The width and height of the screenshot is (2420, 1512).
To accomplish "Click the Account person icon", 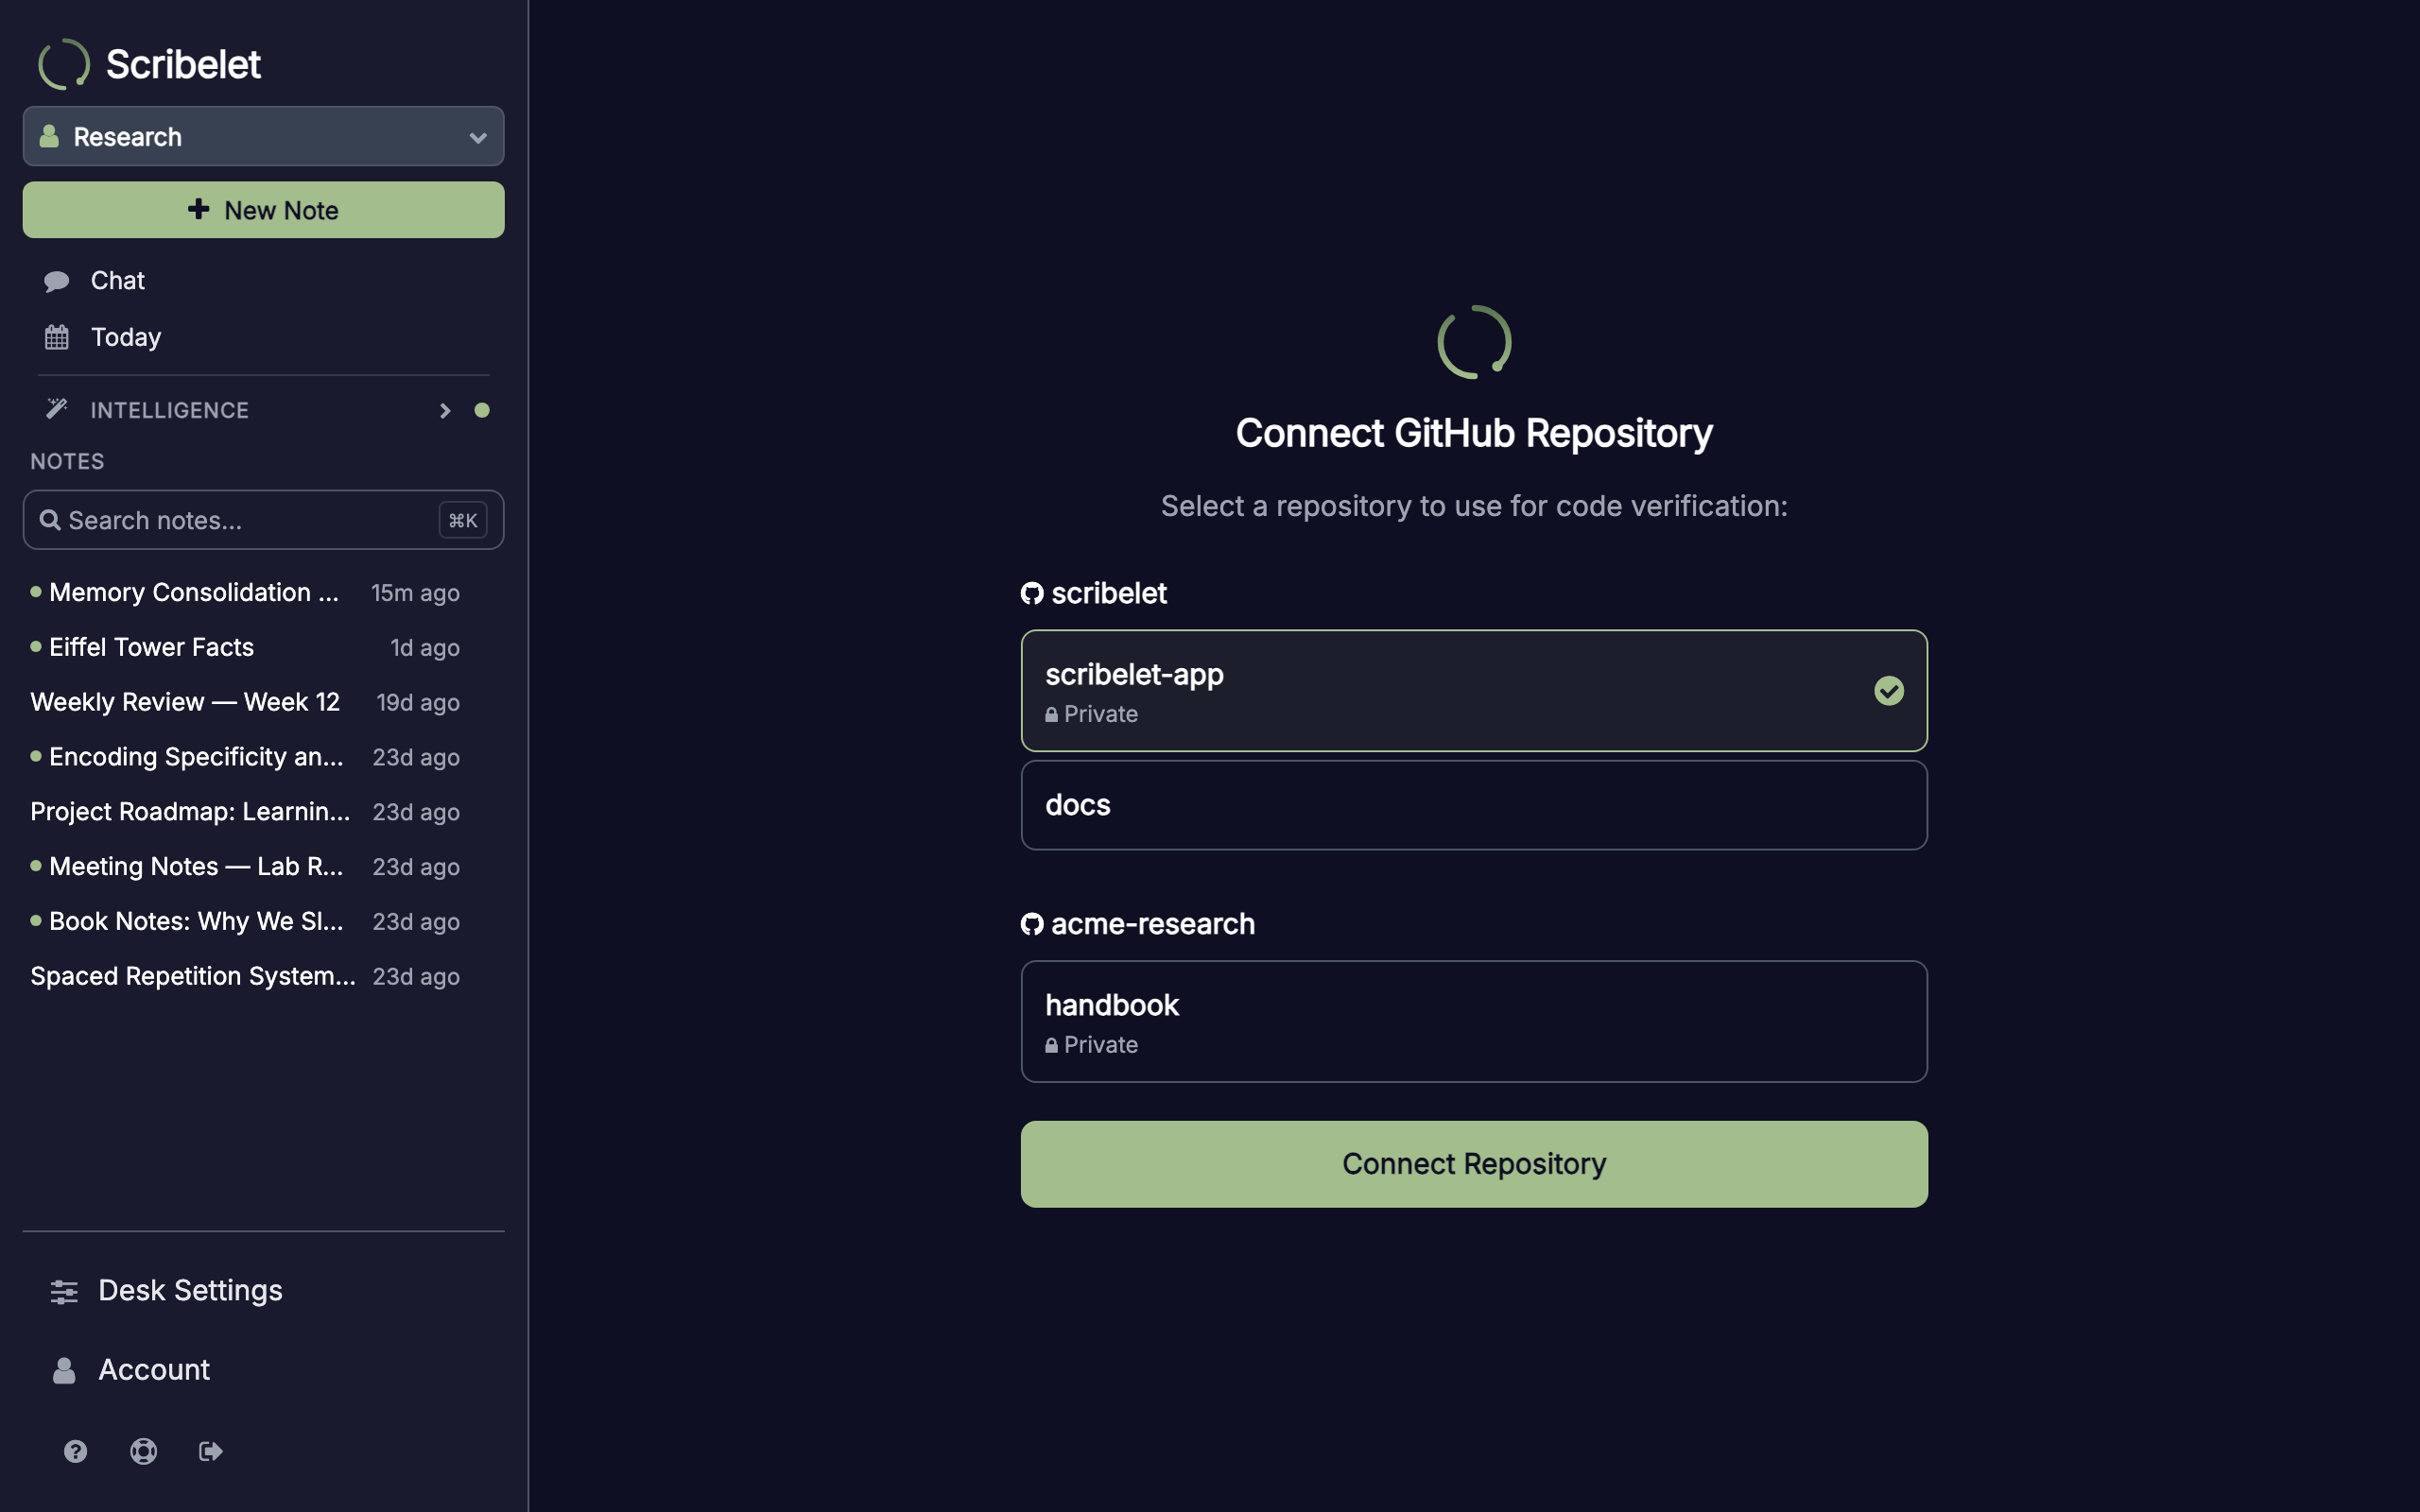I will tap(64, 1370).
